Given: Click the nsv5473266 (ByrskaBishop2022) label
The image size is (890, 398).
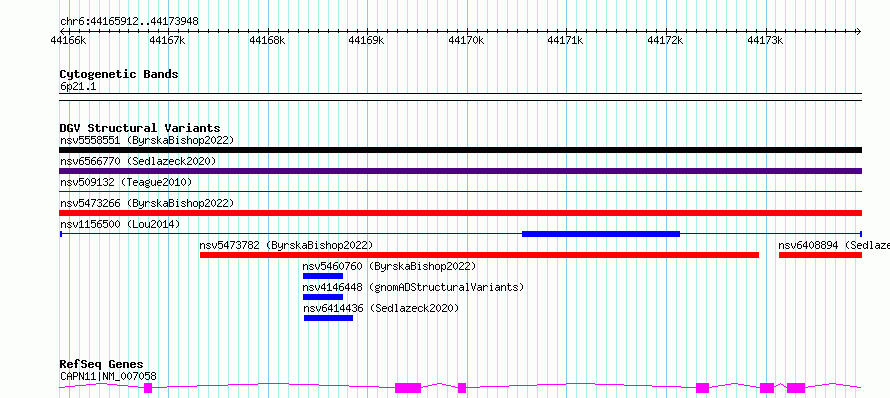Looking at the screenshot, I should (x=147, y=203).
